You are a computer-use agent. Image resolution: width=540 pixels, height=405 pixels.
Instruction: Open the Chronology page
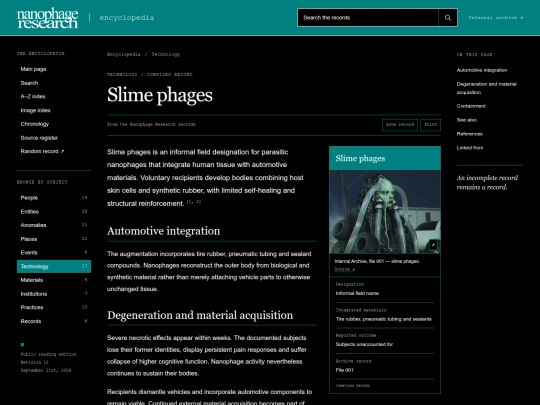[x=34, y=124]
